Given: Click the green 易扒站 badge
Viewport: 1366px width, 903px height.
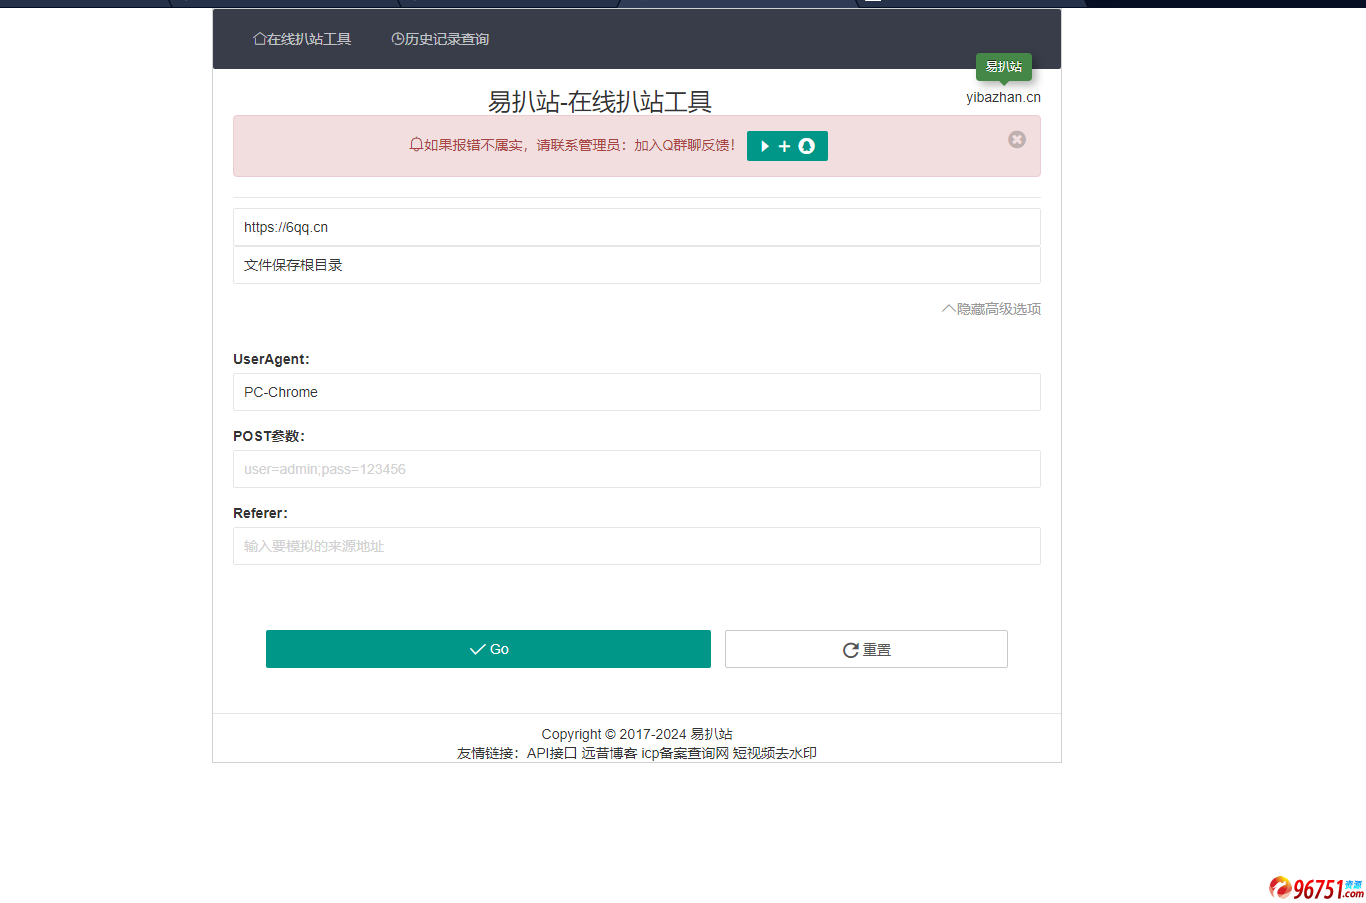Looking at the screenshot, I should (1003, 67).
